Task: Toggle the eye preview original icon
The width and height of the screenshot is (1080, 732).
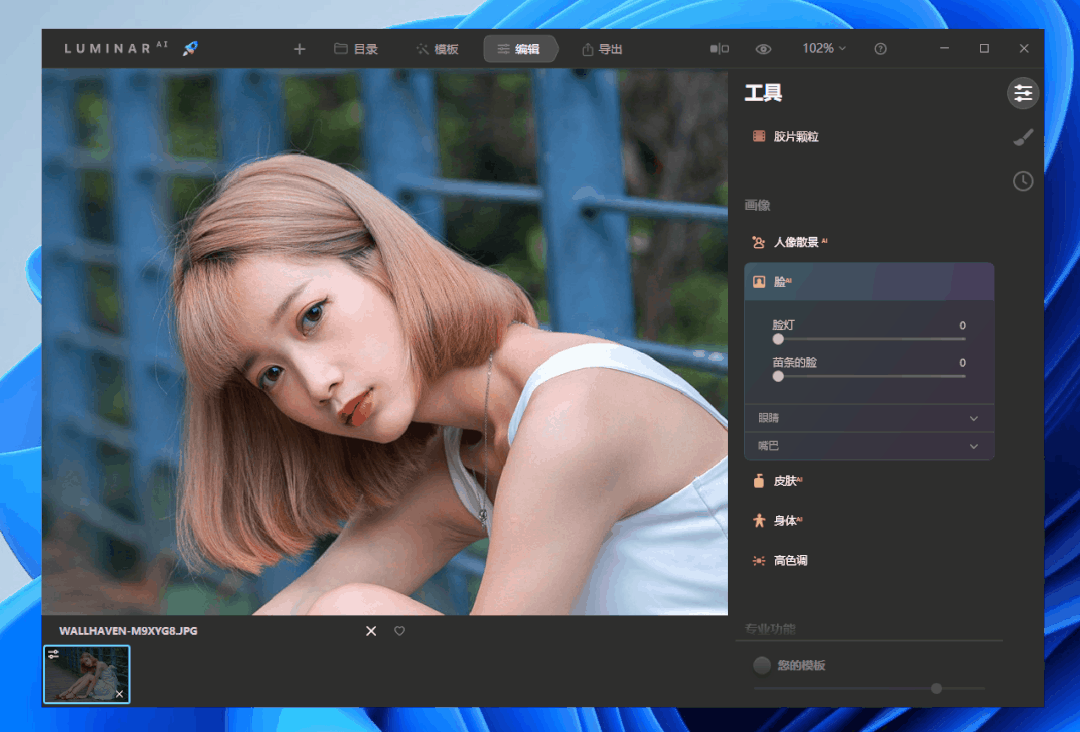Action: 763,49
